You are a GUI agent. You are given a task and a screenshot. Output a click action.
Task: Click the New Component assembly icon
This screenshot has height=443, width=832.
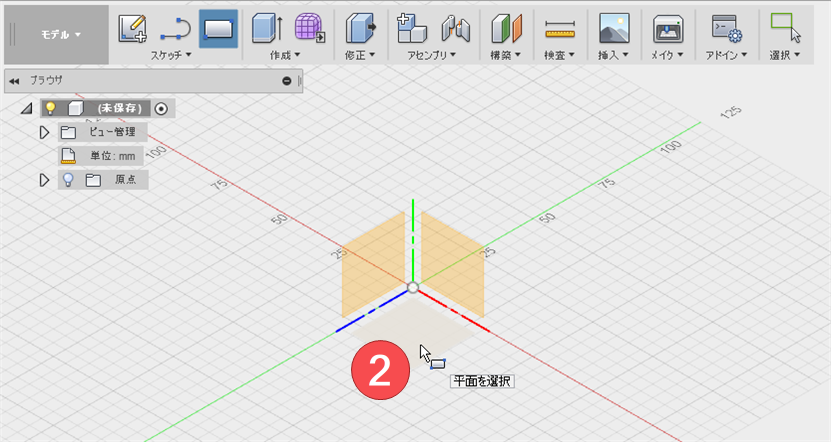click(x=411, y=29)
